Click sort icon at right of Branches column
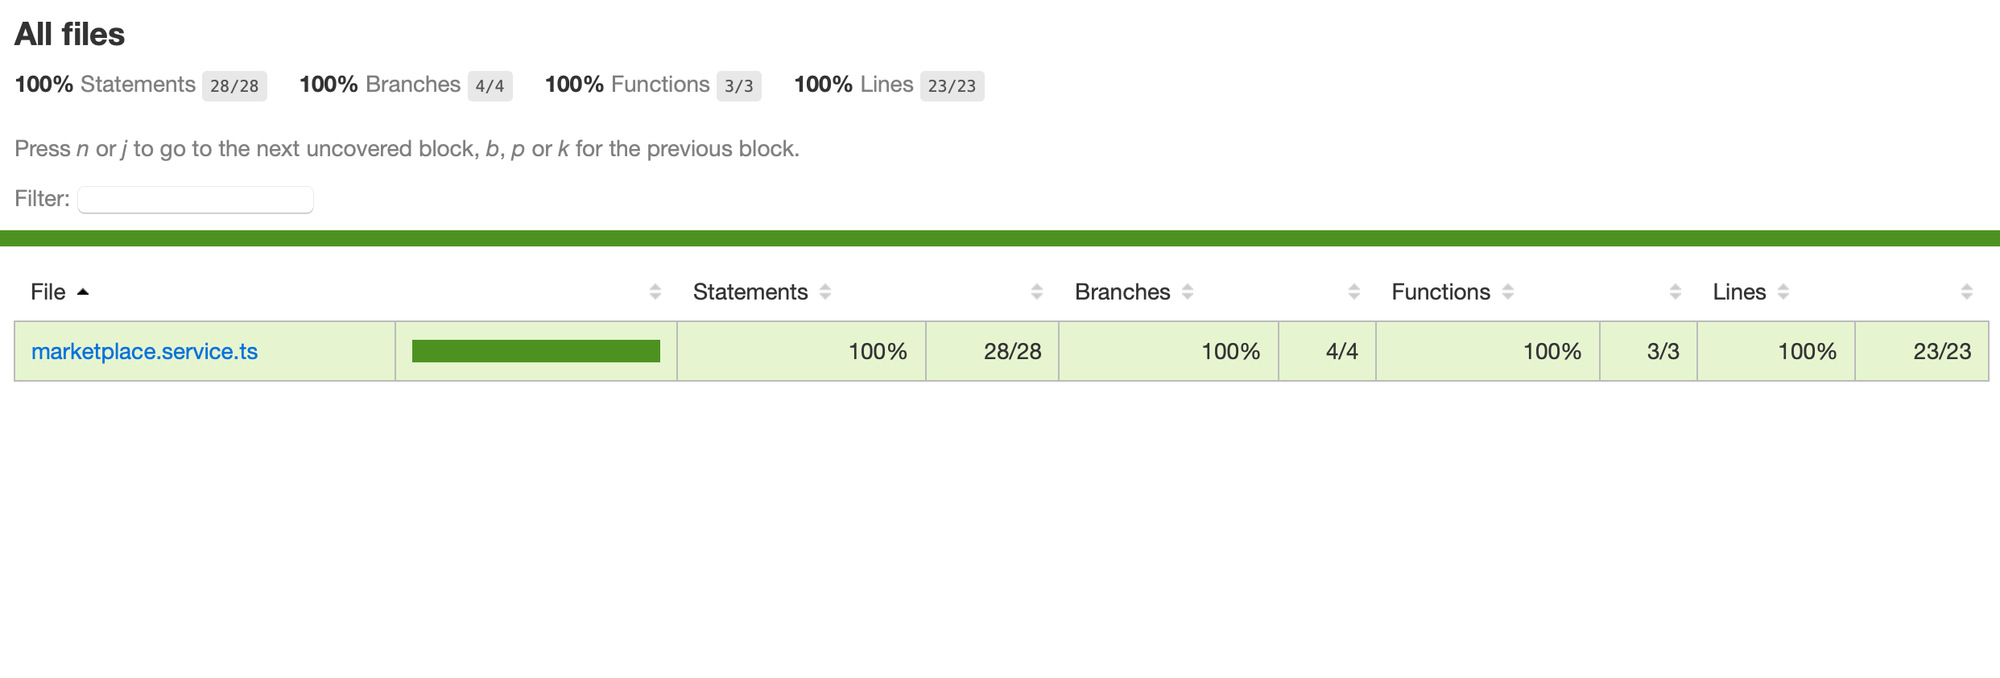Viewport: 2000px width, 678px height. coord(1354,292)
